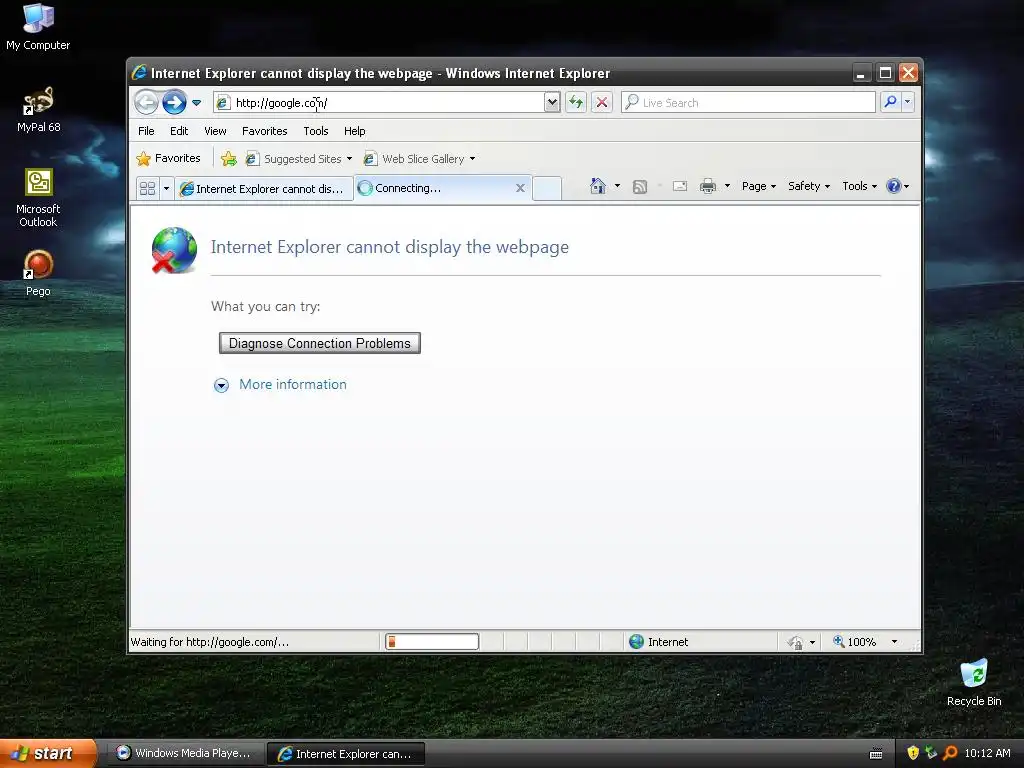Minimize the Internet Explorer window
This screenshot has height=768, width=1024.
(x=861, y=72)
